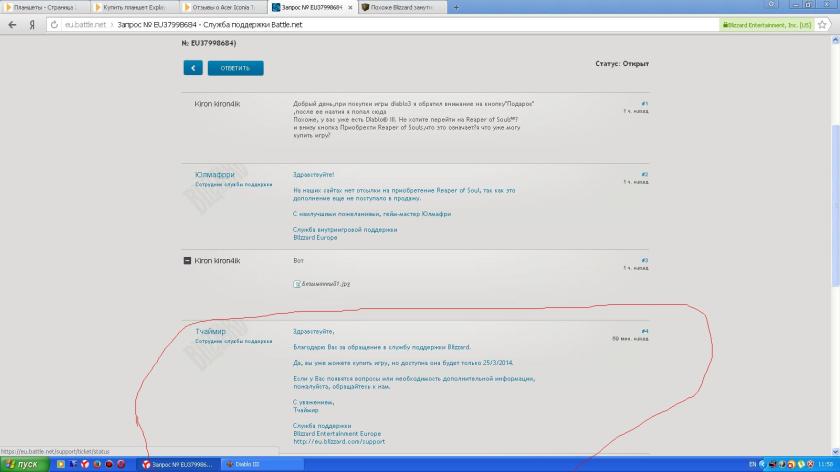Click the author name Юлмафри
The image size is (840, 472).
click(x=215, y=175)
